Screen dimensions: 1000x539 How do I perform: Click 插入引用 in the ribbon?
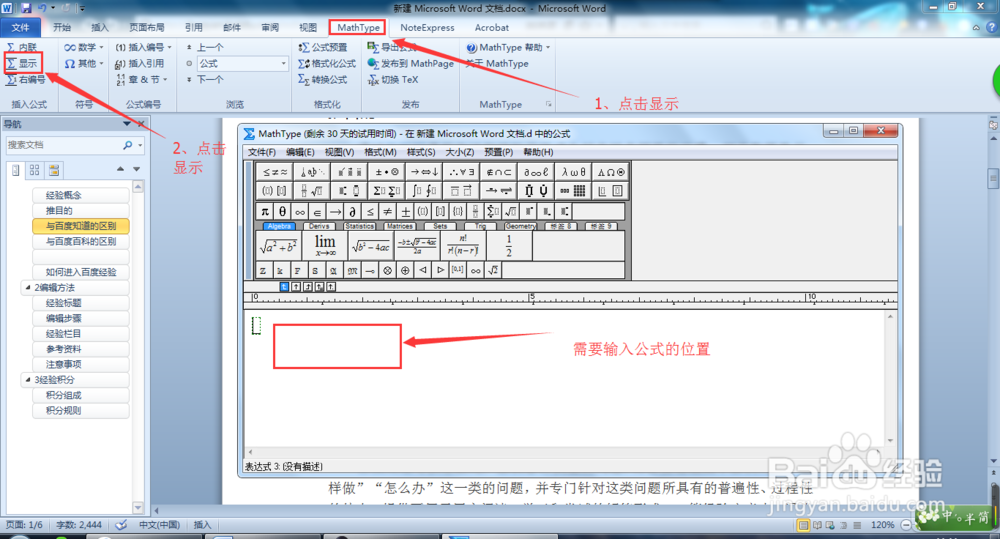pyautogui.click(x=140, y=63)
